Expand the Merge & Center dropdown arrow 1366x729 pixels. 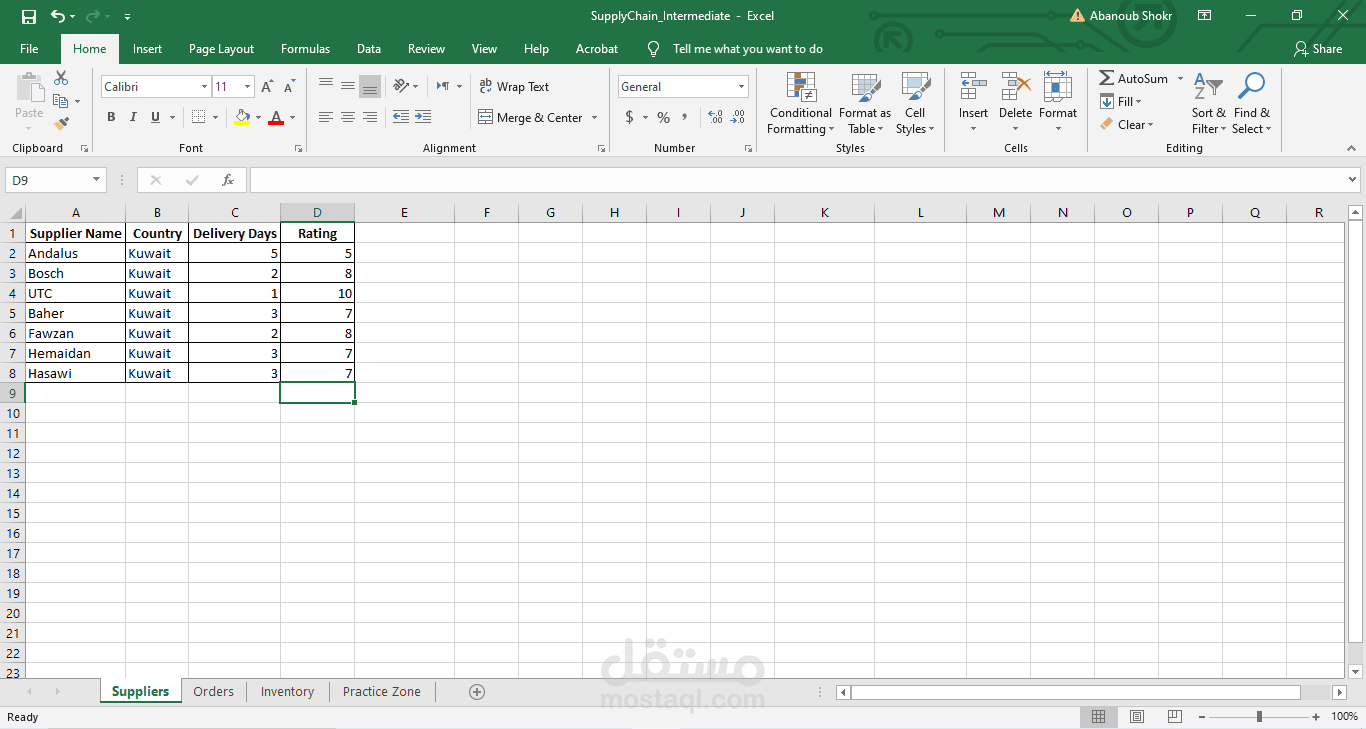point(594,118)
